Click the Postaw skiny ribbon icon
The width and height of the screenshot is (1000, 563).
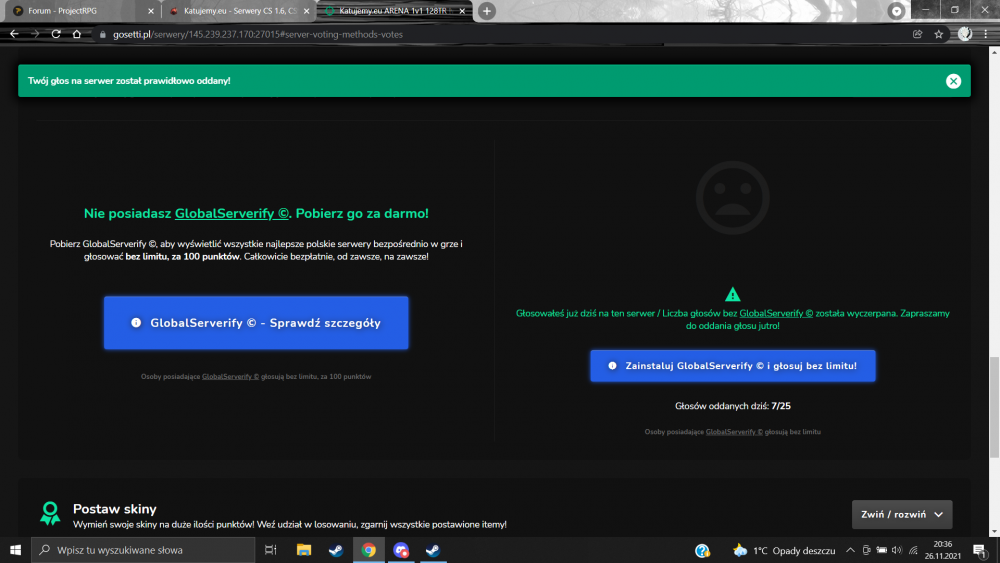50,513
